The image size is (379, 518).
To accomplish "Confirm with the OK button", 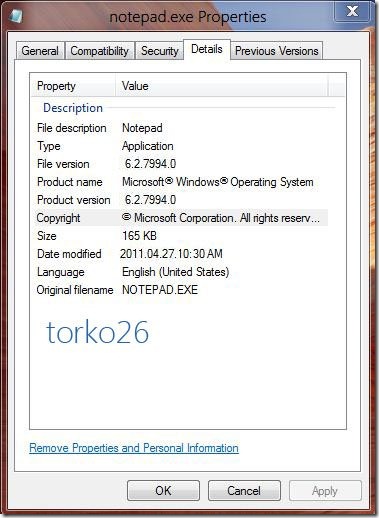I will pyautogui.click(x=163, y=490).
